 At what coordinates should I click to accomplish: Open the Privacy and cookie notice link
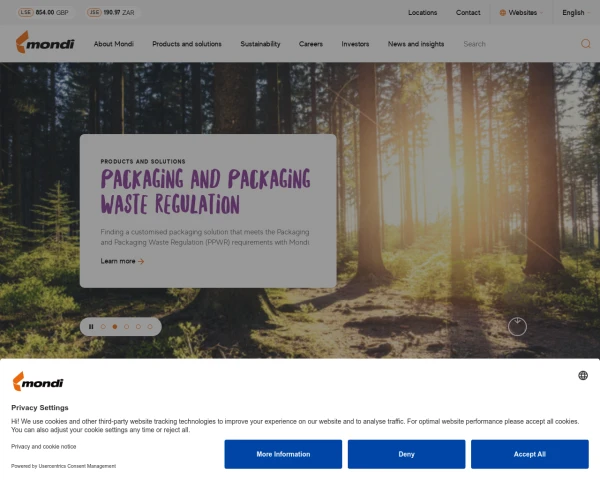(x=44, y=446)
